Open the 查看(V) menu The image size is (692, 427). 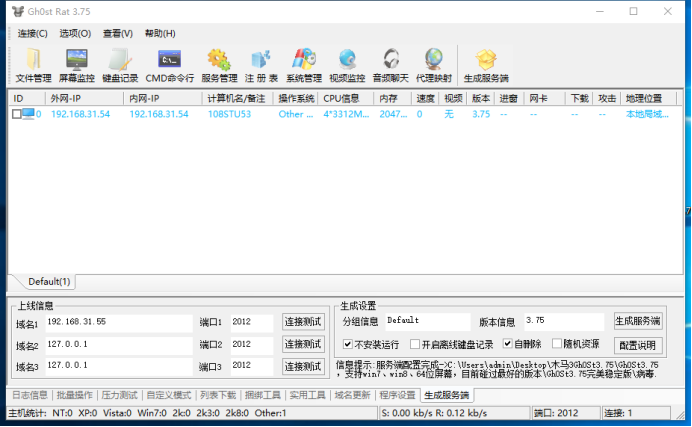pyautogui.click(x=118, y=34)
